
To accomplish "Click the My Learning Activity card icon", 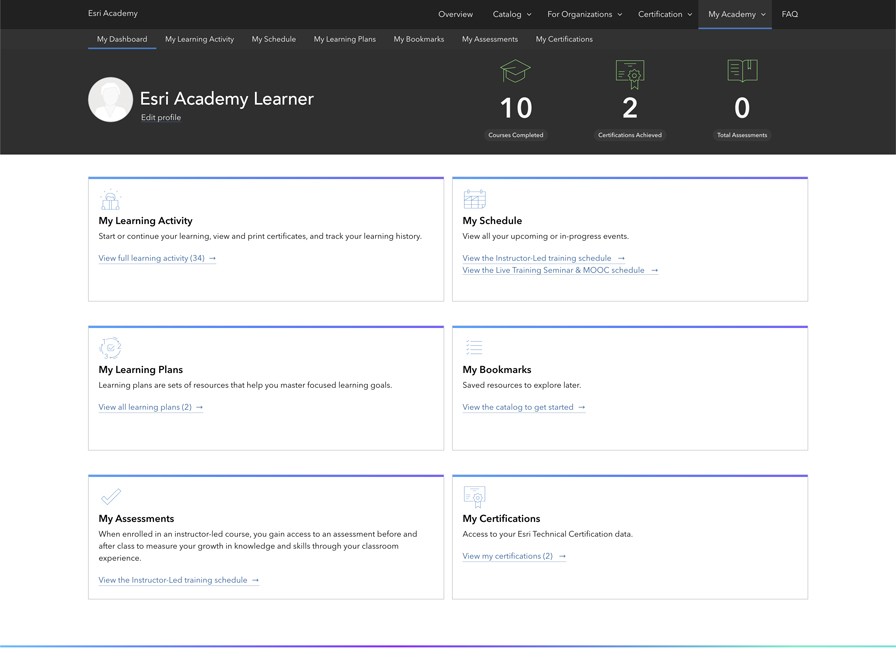I will (110, 199).
